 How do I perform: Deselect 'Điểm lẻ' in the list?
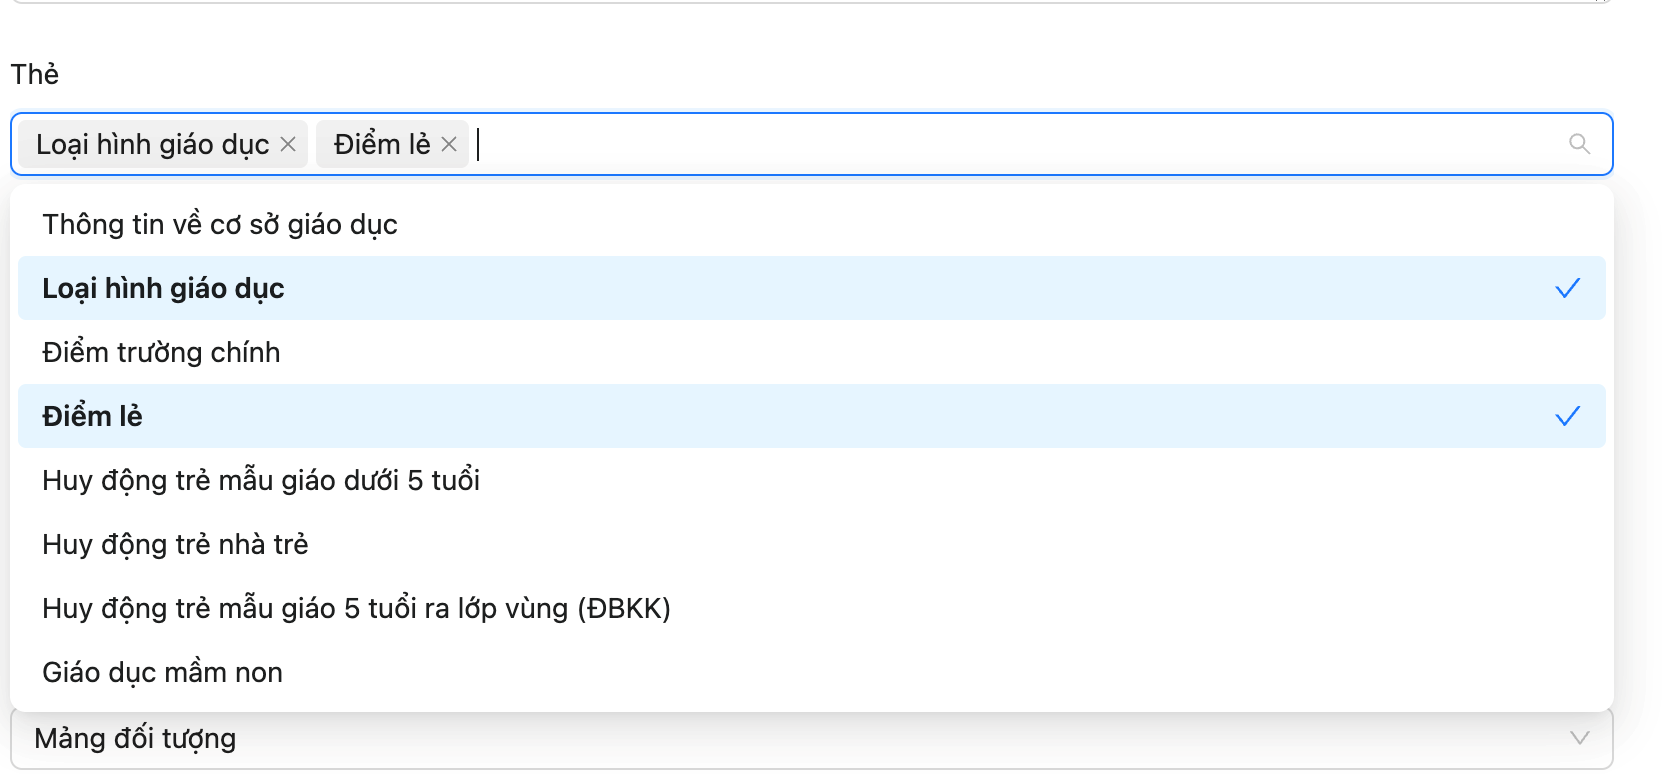(x=92, y=416)
